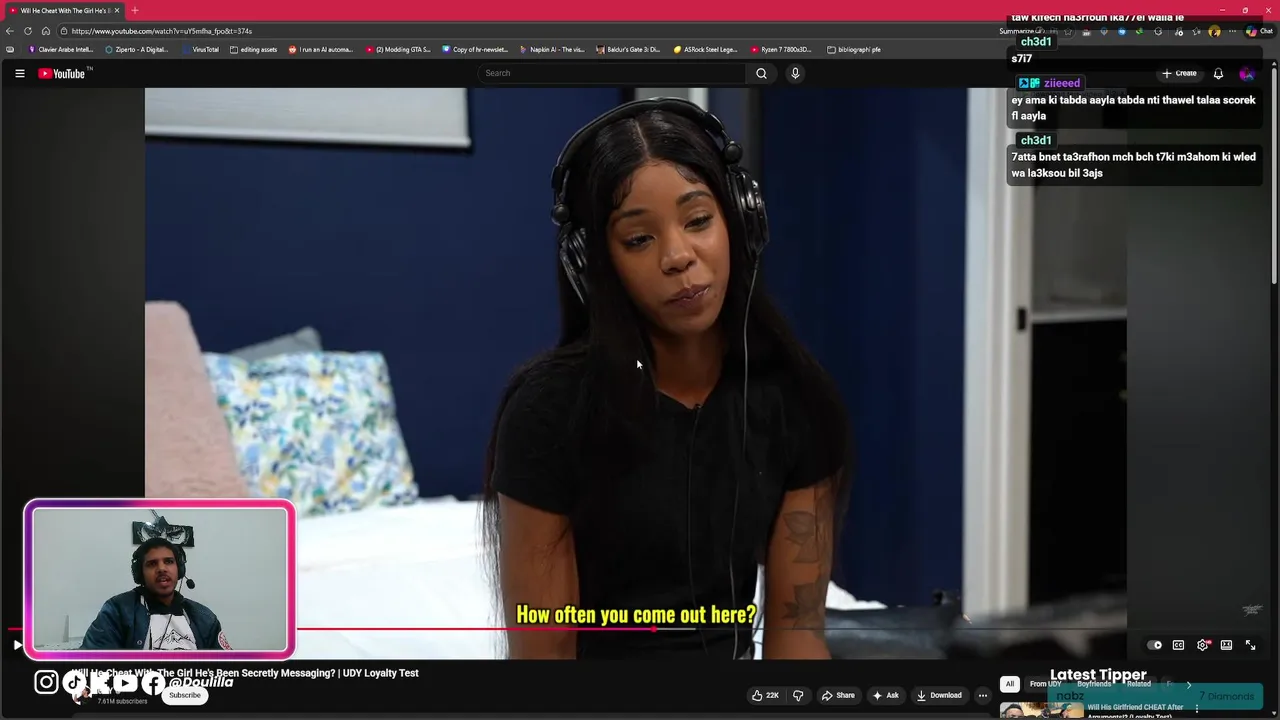Open the VirusTotal bookmark
The width and height of the screenshot is (1280, 720).
coord(200,49)
